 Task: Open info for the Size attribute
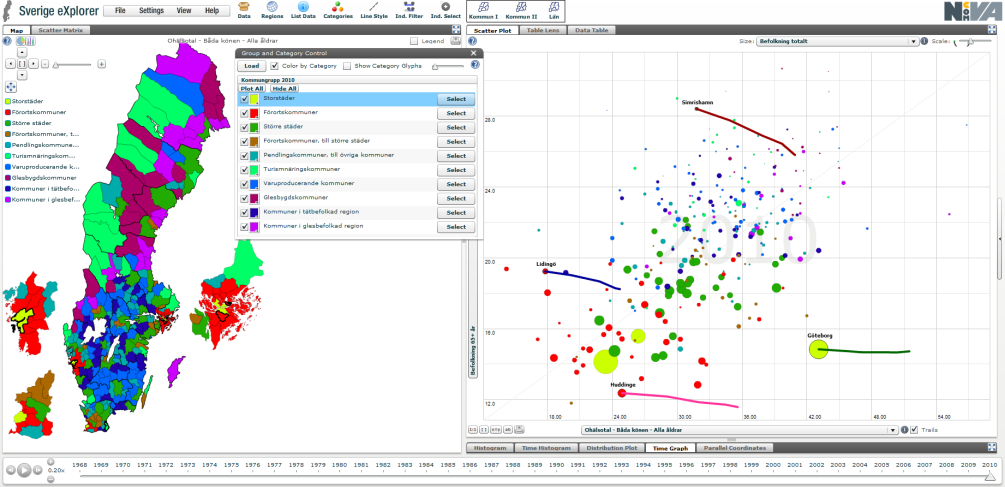(x=924, y=41)
